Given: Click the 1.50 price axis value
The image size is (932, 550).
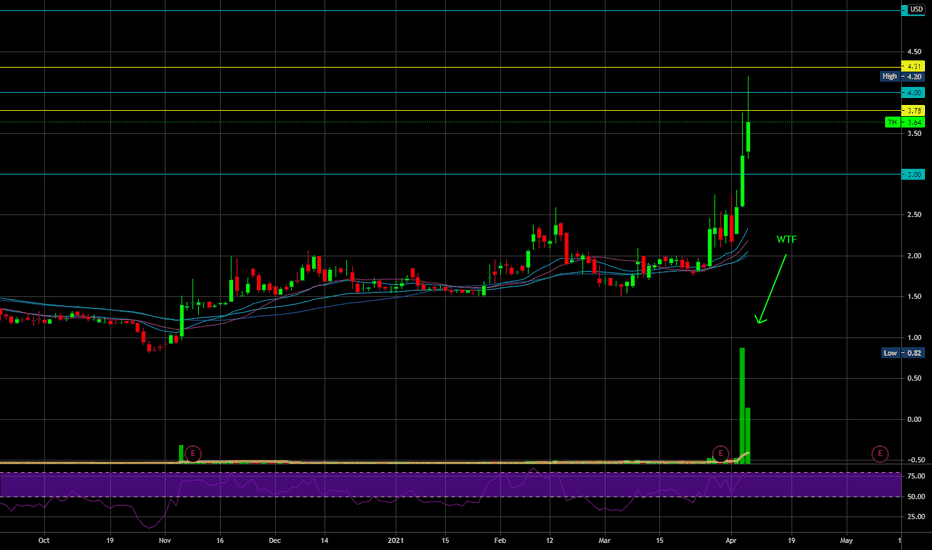Looking at the screenshot, I should tap(914, 297).
